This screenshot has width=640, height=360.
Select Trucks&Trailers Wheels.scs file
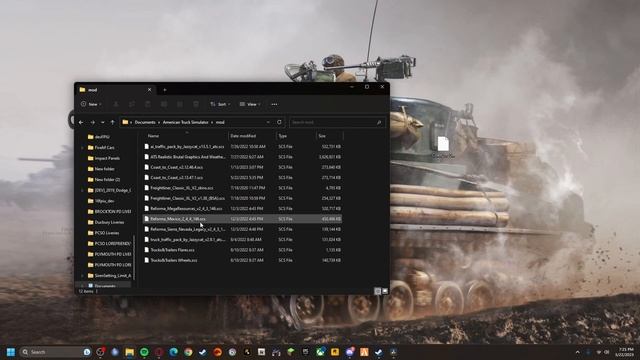point(242,260)
